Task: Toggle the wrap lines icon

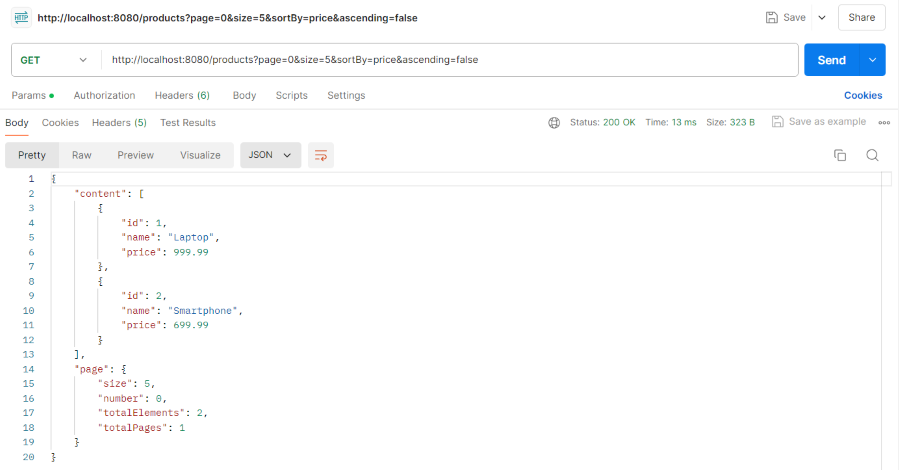Action: (321, 155)
